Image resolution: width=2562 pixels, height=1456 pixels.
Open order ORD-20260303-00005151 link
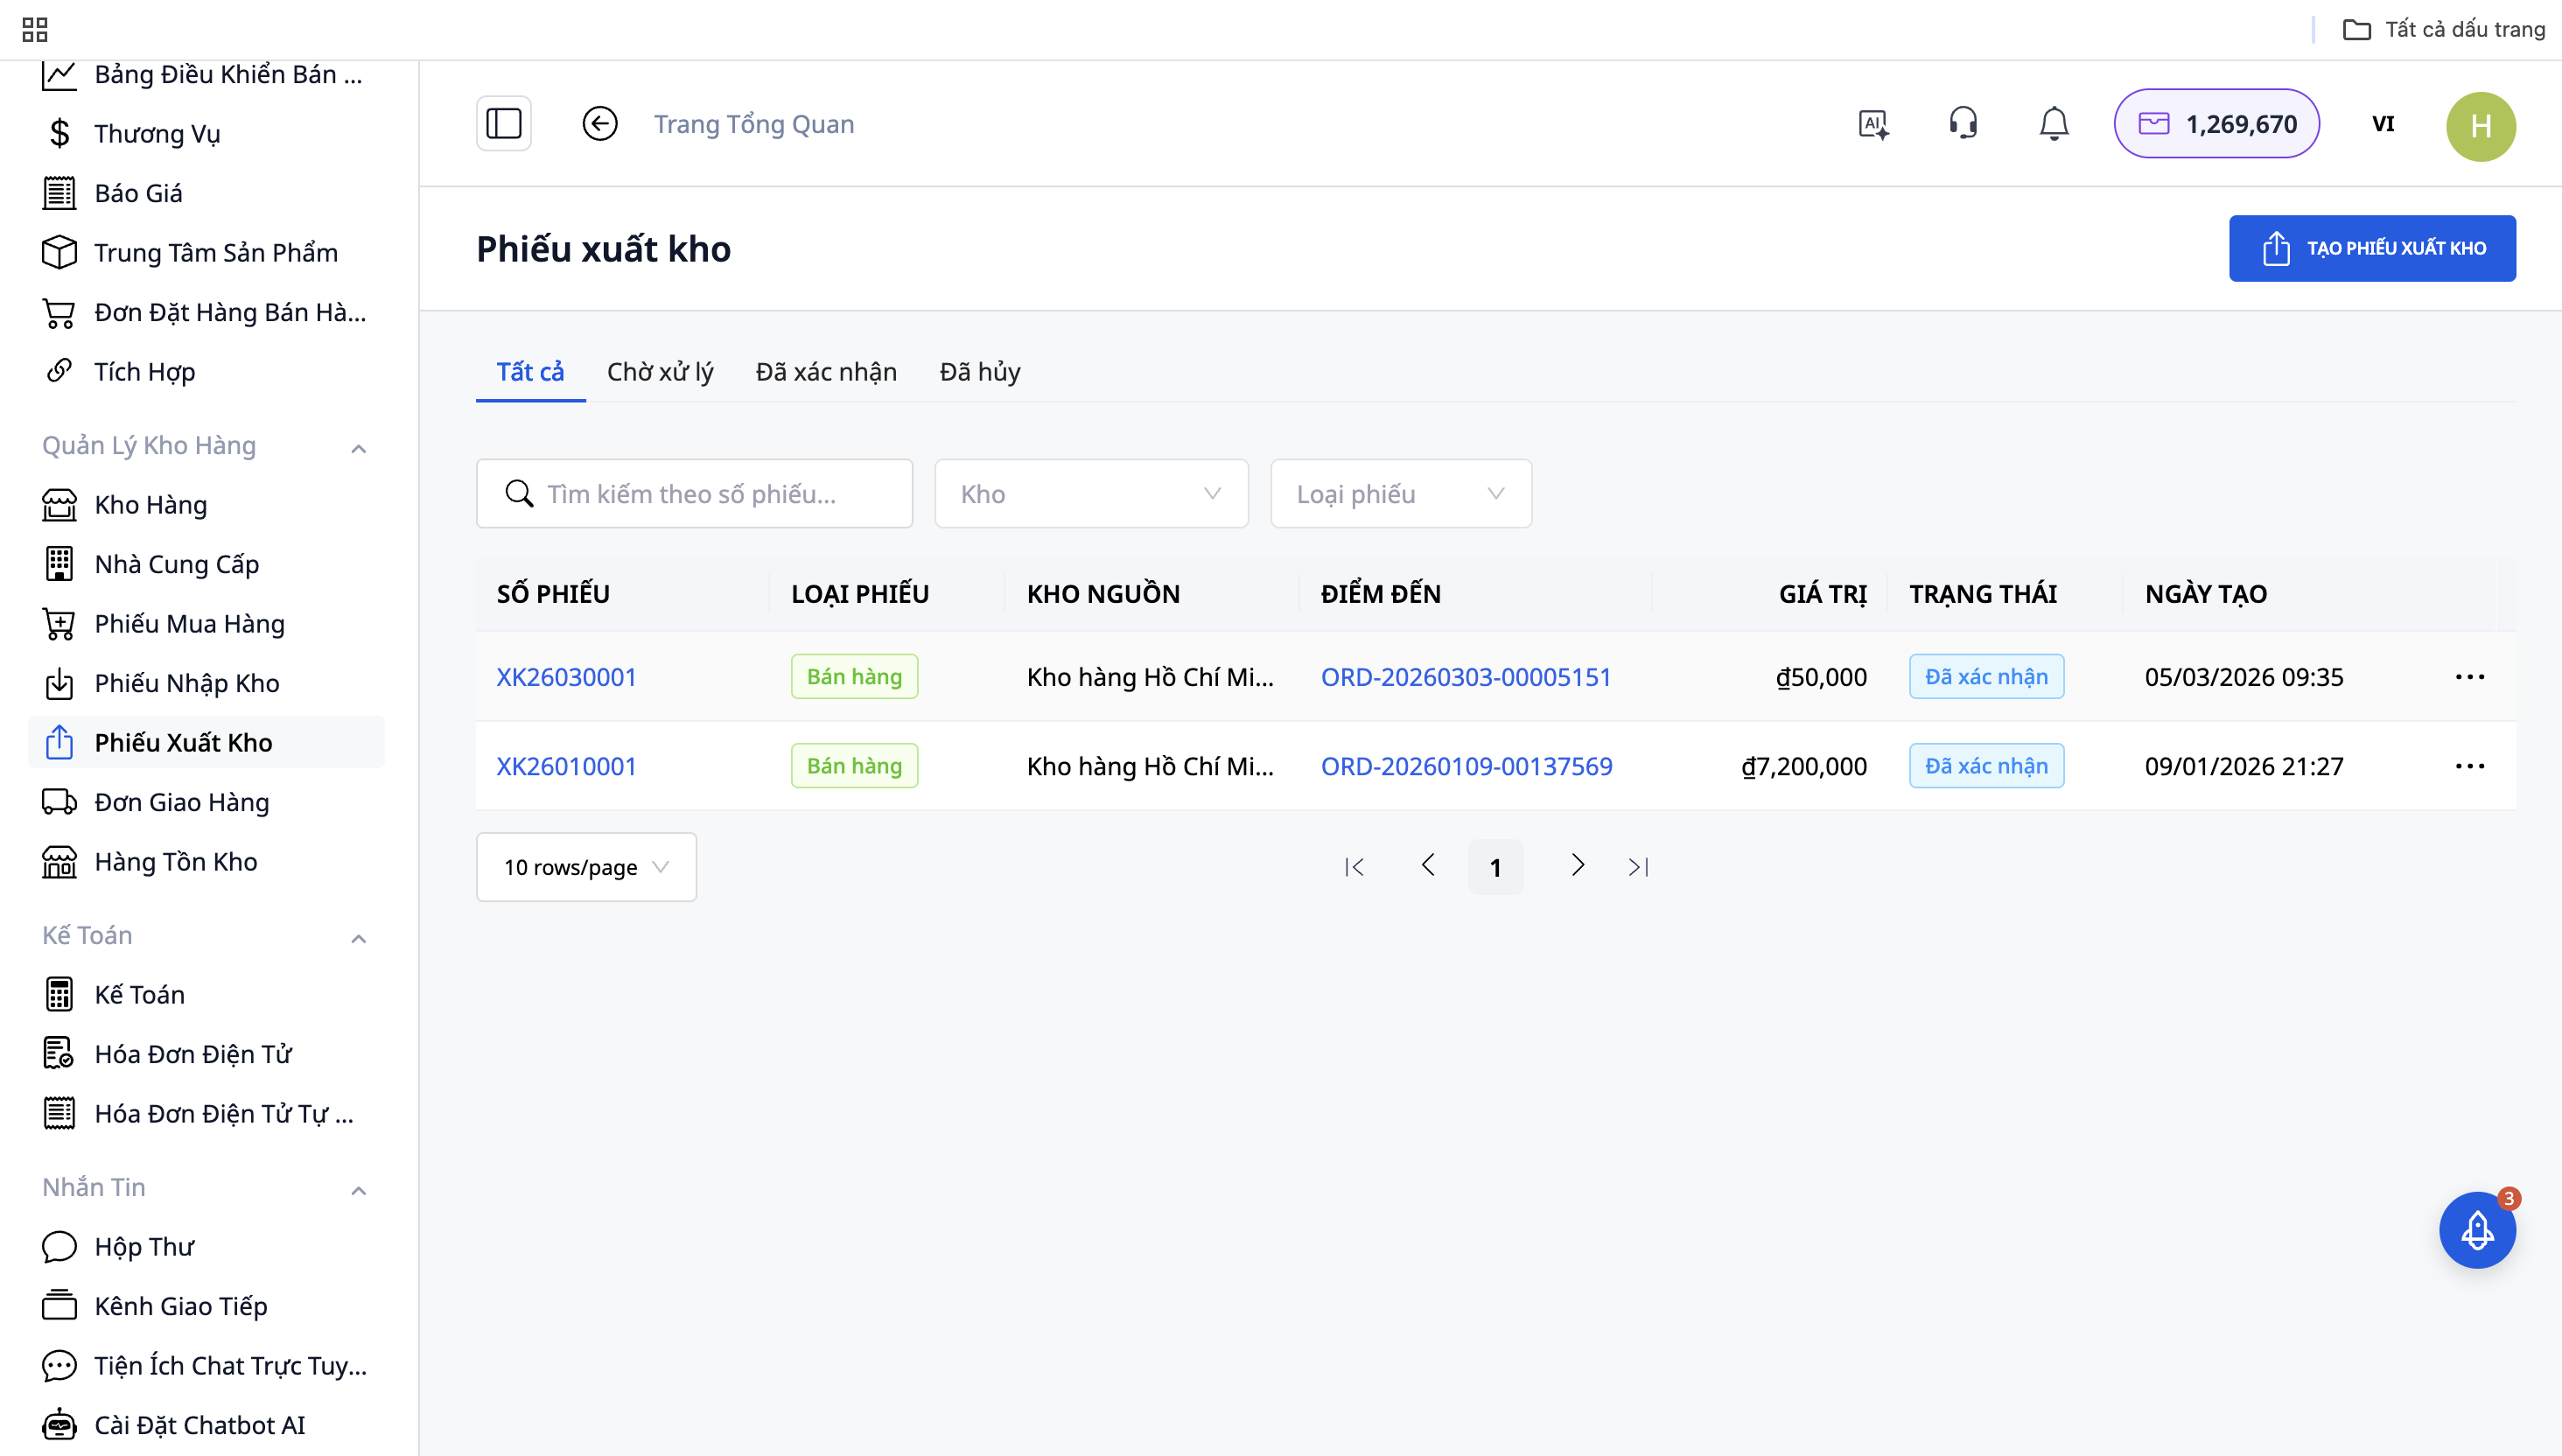[1466, 676]
